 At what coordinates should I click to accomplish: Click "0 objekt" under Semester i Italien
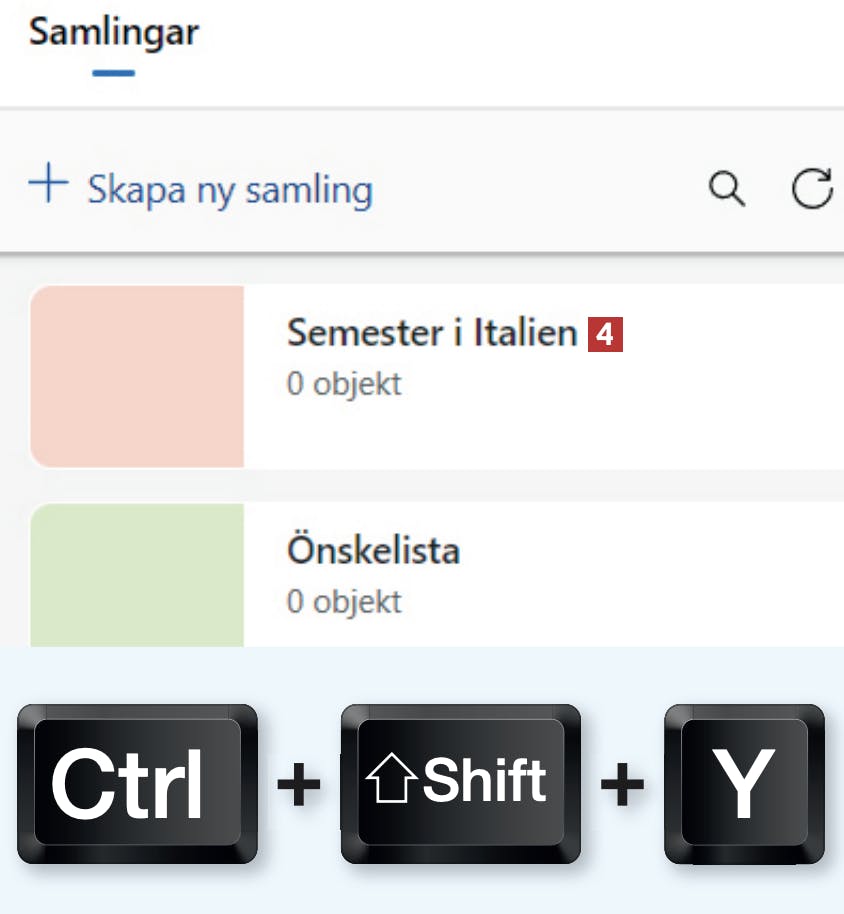tap(344, 384)
